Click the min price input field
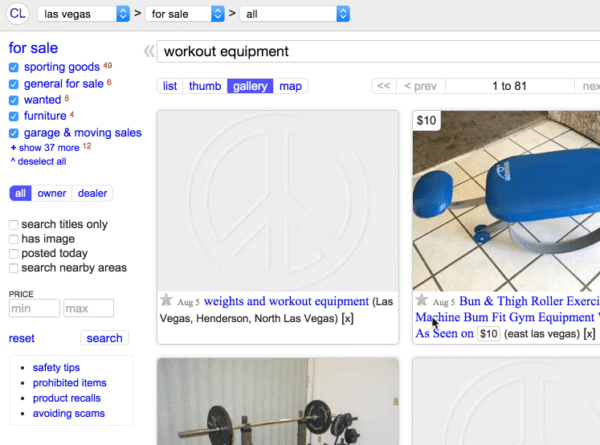The image size is (600, 445). (34, 309)
